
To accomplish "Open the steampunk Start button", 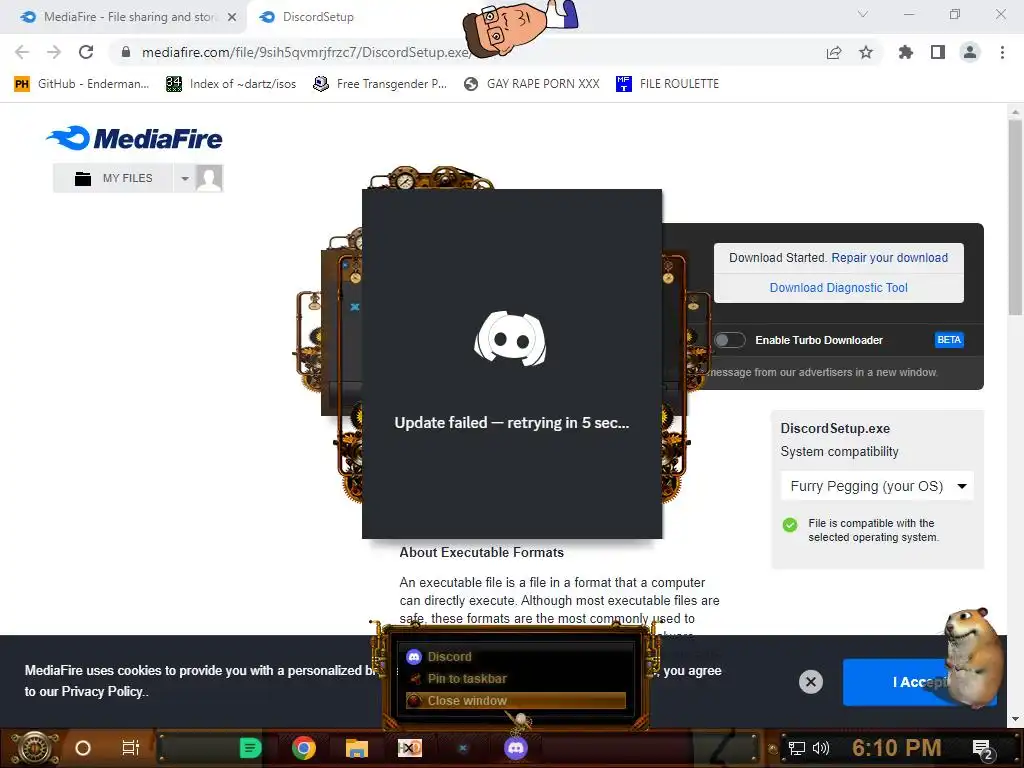I will pos(35,748).
